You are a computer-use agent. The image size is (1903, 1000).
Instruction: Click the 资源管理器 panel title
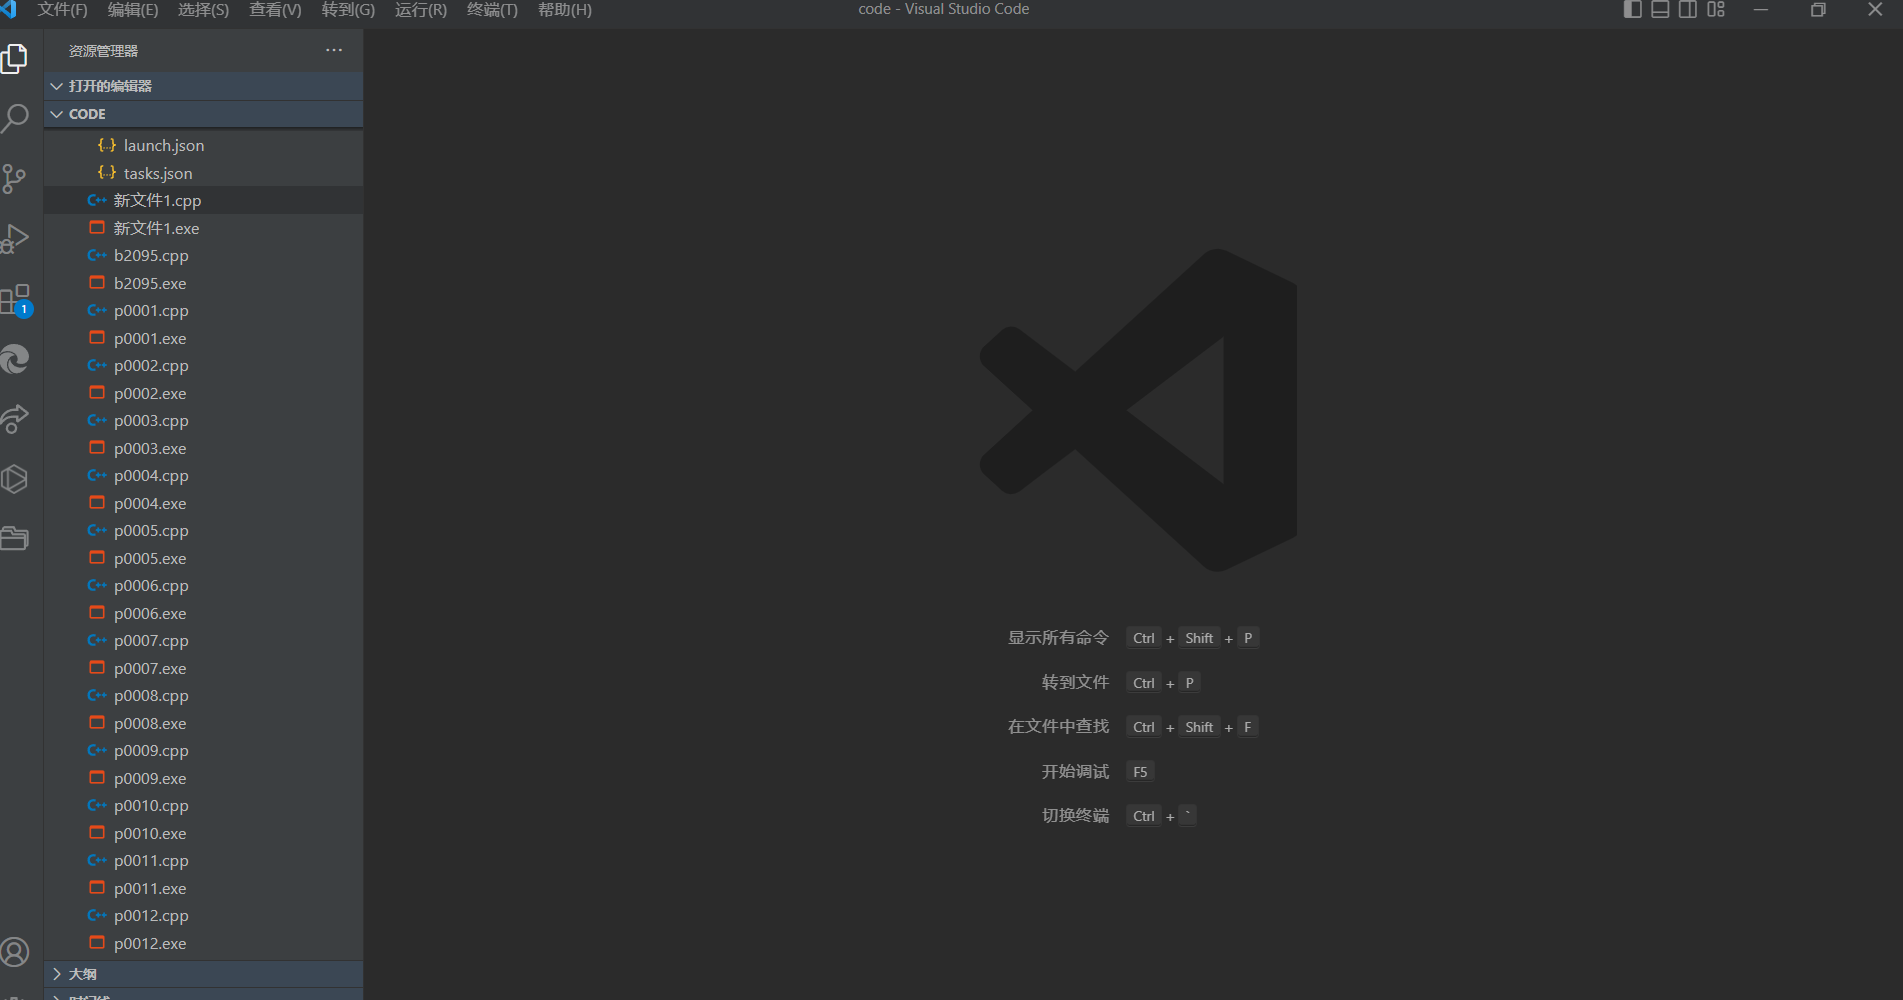coord(103,51)
